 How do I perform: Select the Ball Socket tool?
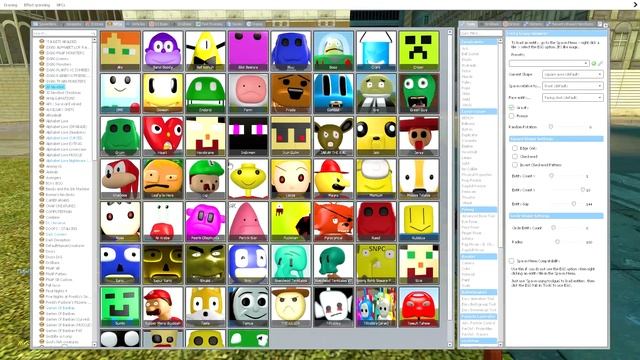point(470,54)
